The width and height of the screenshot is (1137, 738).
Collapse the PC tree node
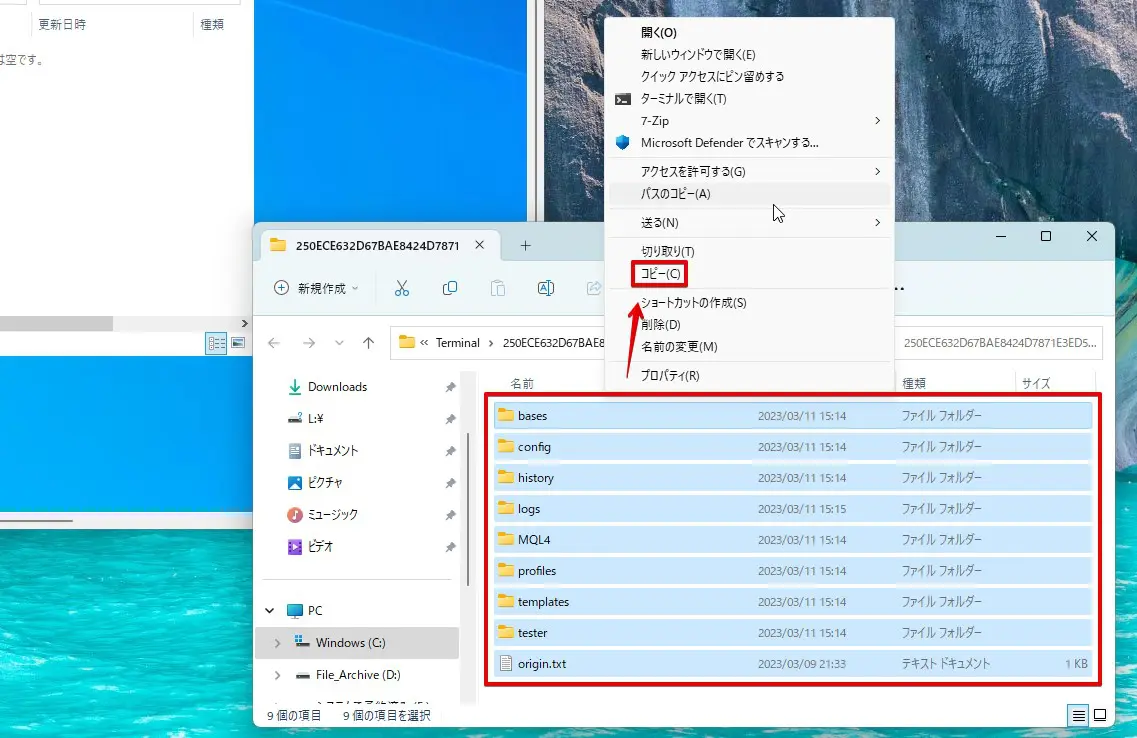point(269,611)
